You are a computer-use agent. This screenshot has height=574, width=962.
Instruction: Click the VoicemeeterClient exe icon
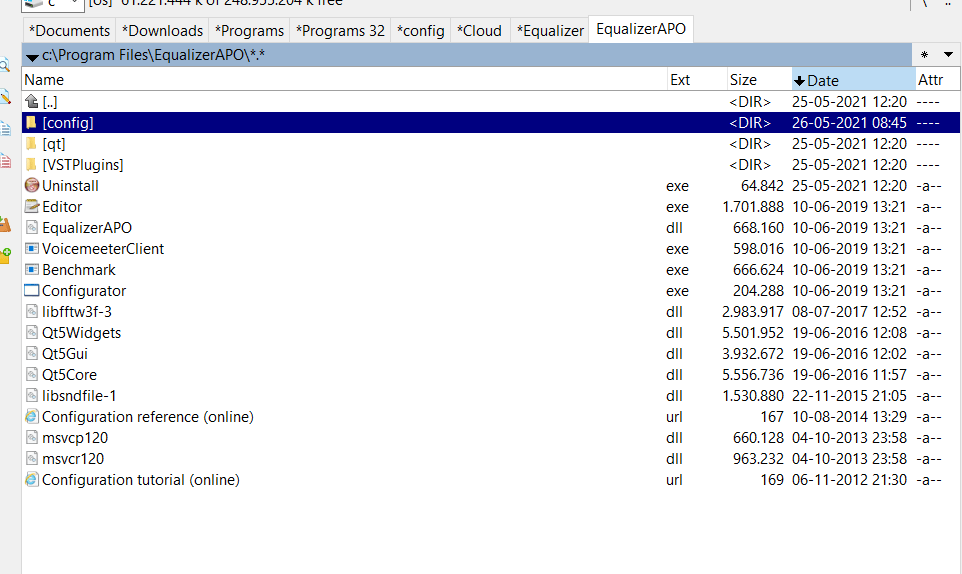coord(32,248)
